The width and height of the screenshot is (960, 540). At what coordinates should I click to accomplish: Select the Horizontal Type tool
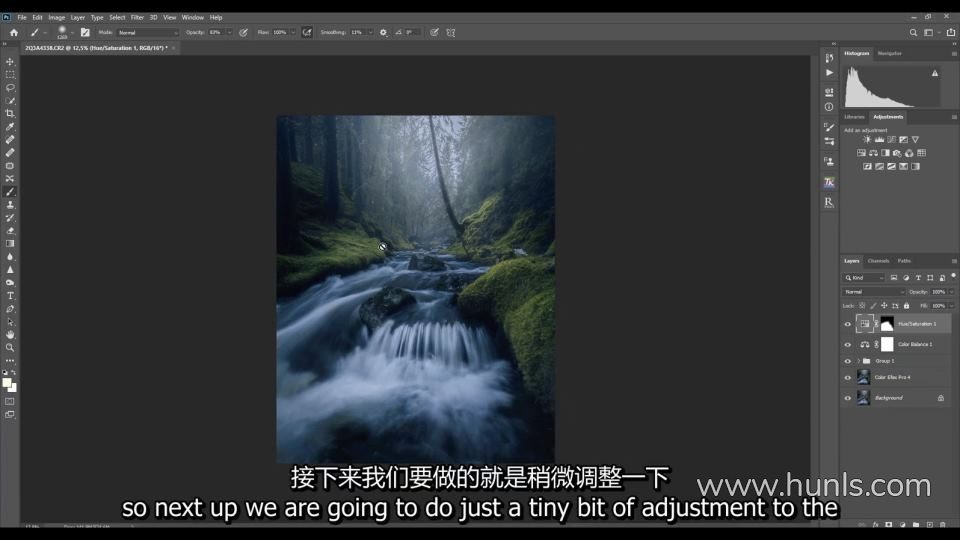point(10,296)
